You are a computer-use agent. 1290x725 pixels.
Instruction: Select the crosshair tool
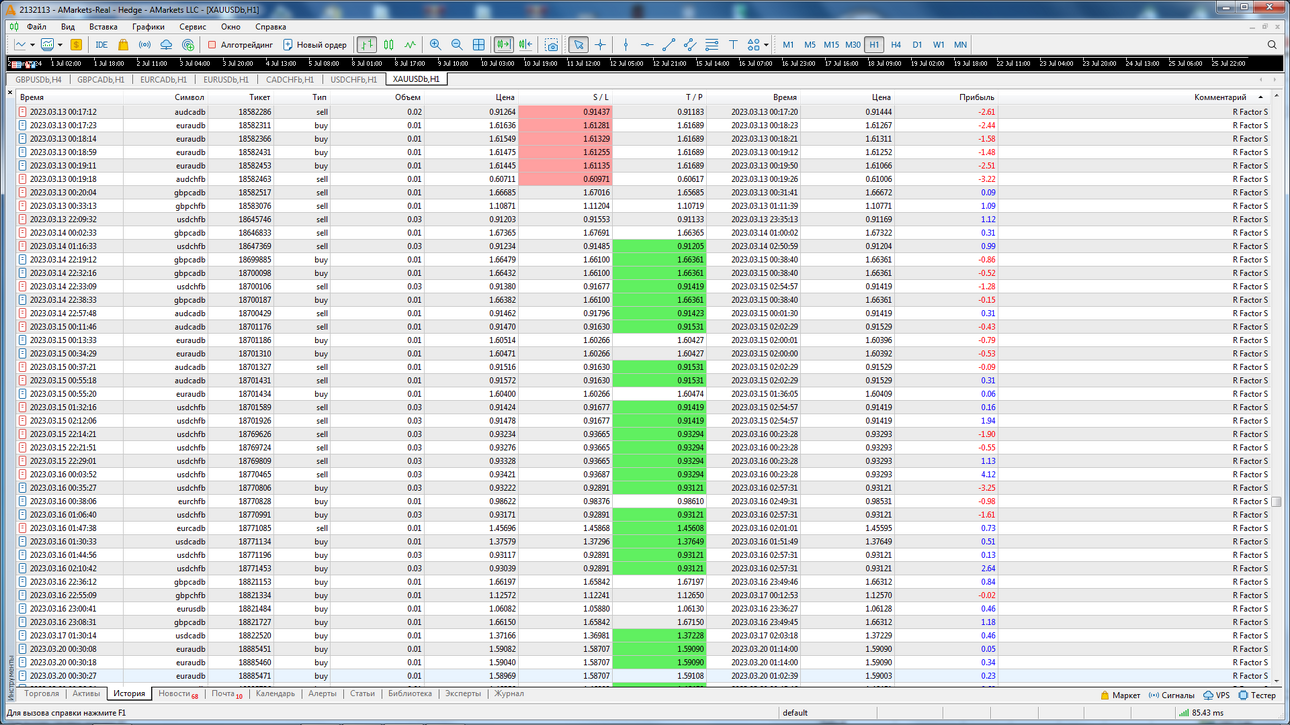click(600, 45)
